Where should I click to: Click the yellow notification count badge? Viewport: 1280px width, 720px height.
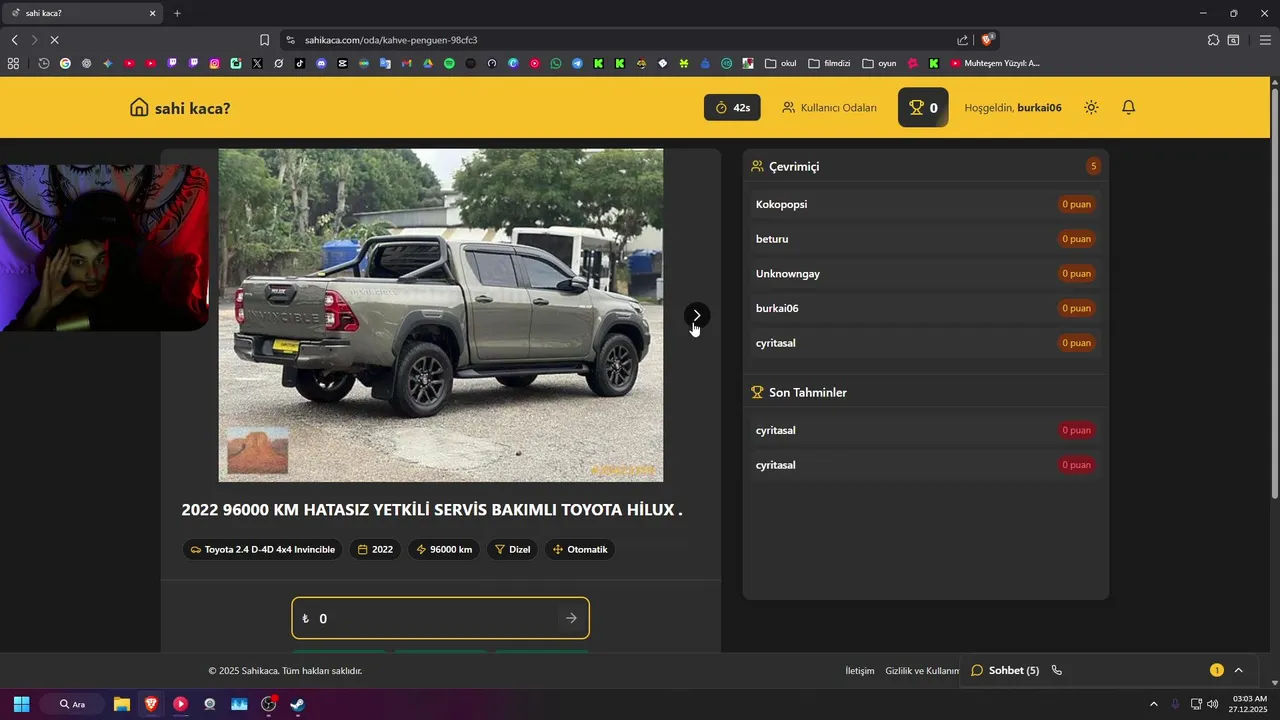click(x=1216, y=670)
